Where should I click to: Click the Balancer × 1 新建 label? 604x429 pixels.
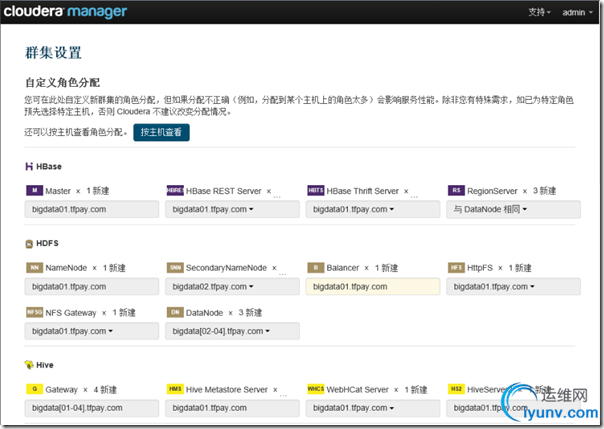362,268
